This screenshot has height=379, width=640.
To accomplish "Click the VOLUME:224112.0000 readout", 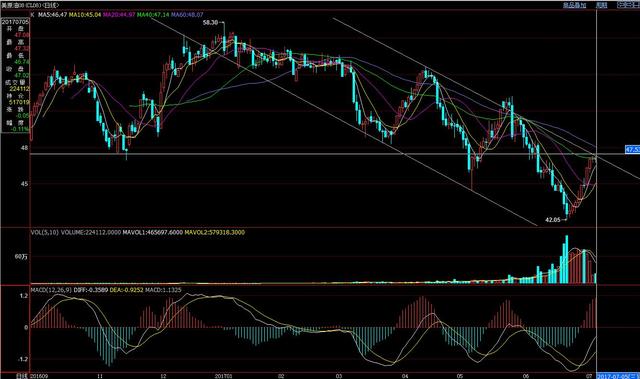I will pos(91,232).
